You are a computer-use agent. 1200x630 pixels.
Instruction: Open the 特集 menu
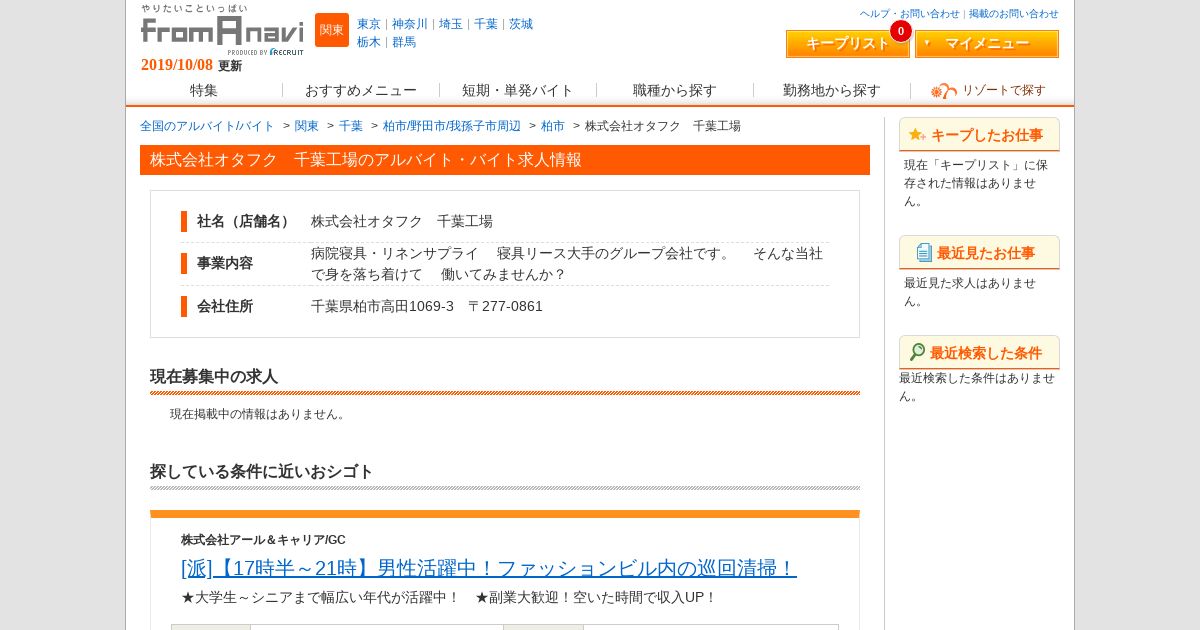click(x=204, y=90)
